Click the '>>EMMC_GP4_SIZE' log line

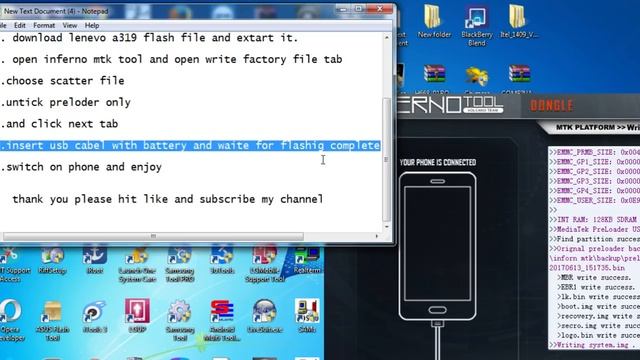(x=594, y=191)
